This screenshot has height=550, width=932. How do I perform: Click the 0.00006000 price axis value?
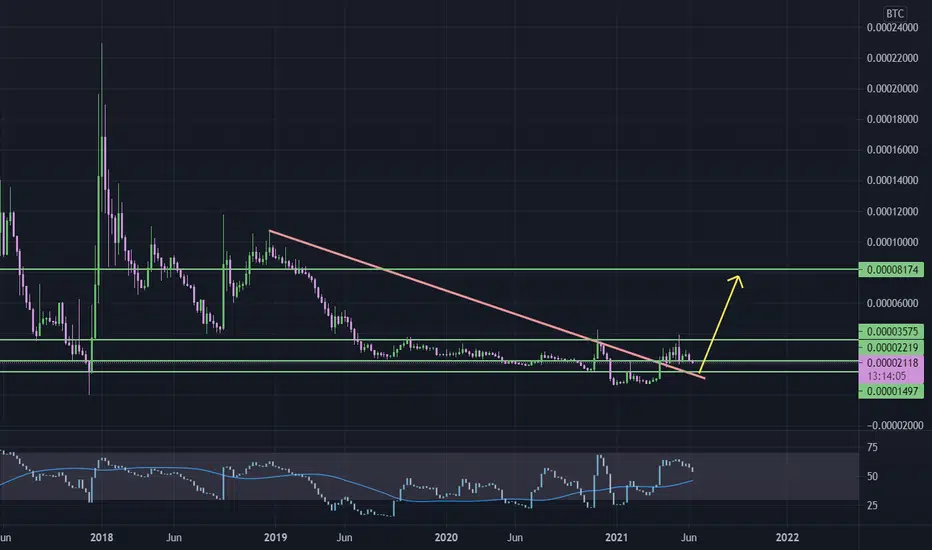pyautogui.click(x=892, y=303)
